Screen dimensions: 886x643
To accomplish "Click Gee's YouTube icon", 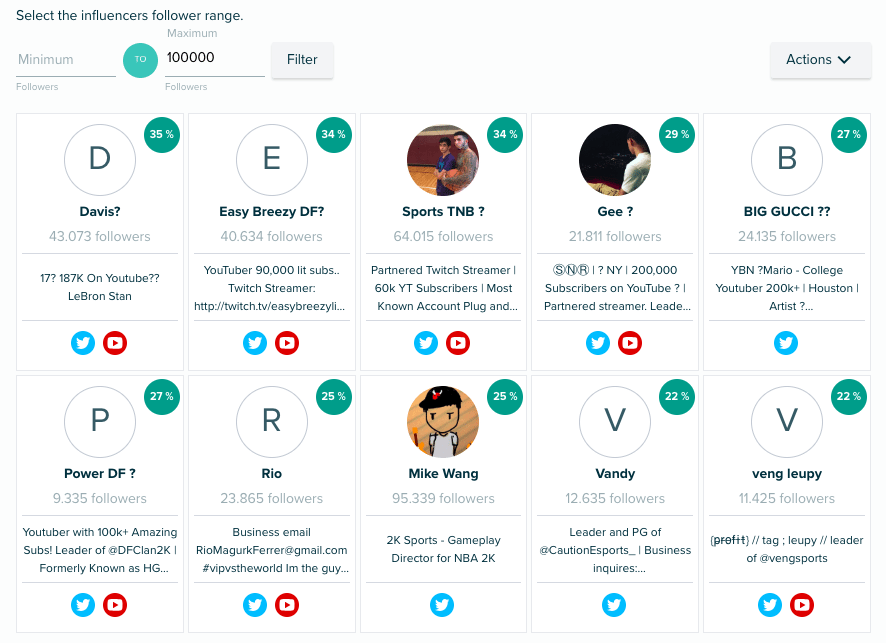I will tap(630, 343).
